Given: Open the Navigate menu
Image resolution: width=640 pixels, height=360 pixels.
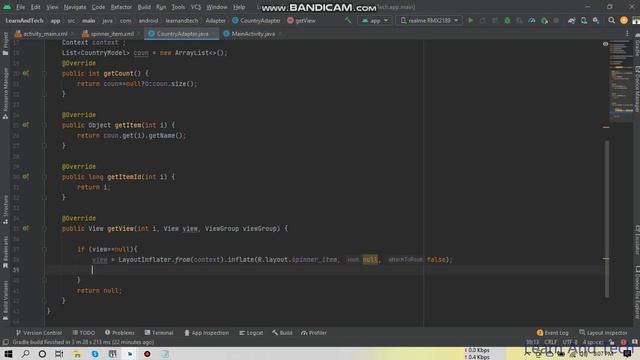Looking at the screenshot, I should [x=75, y=7].
